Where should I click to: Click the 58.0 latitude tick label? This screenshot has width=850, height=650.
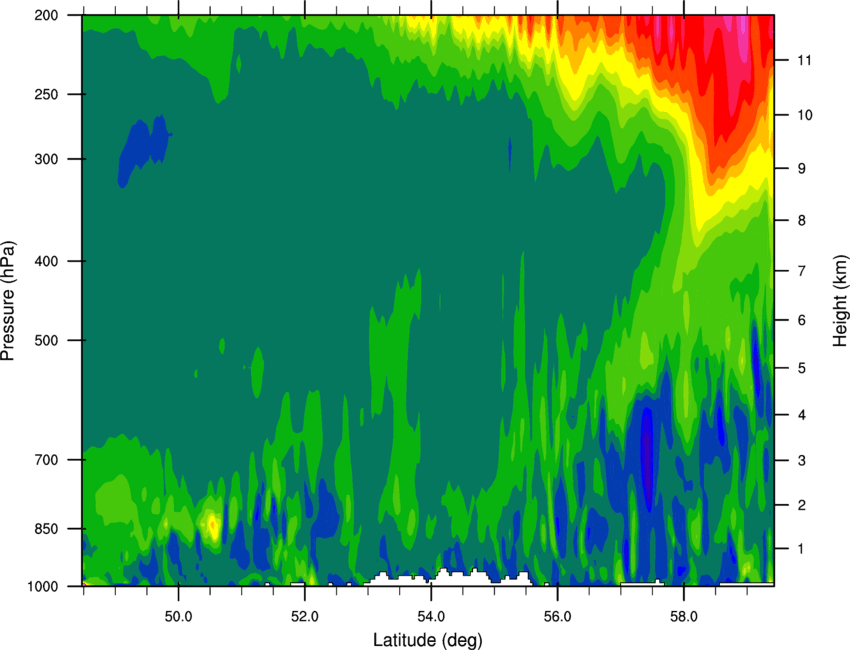[684, 617]
